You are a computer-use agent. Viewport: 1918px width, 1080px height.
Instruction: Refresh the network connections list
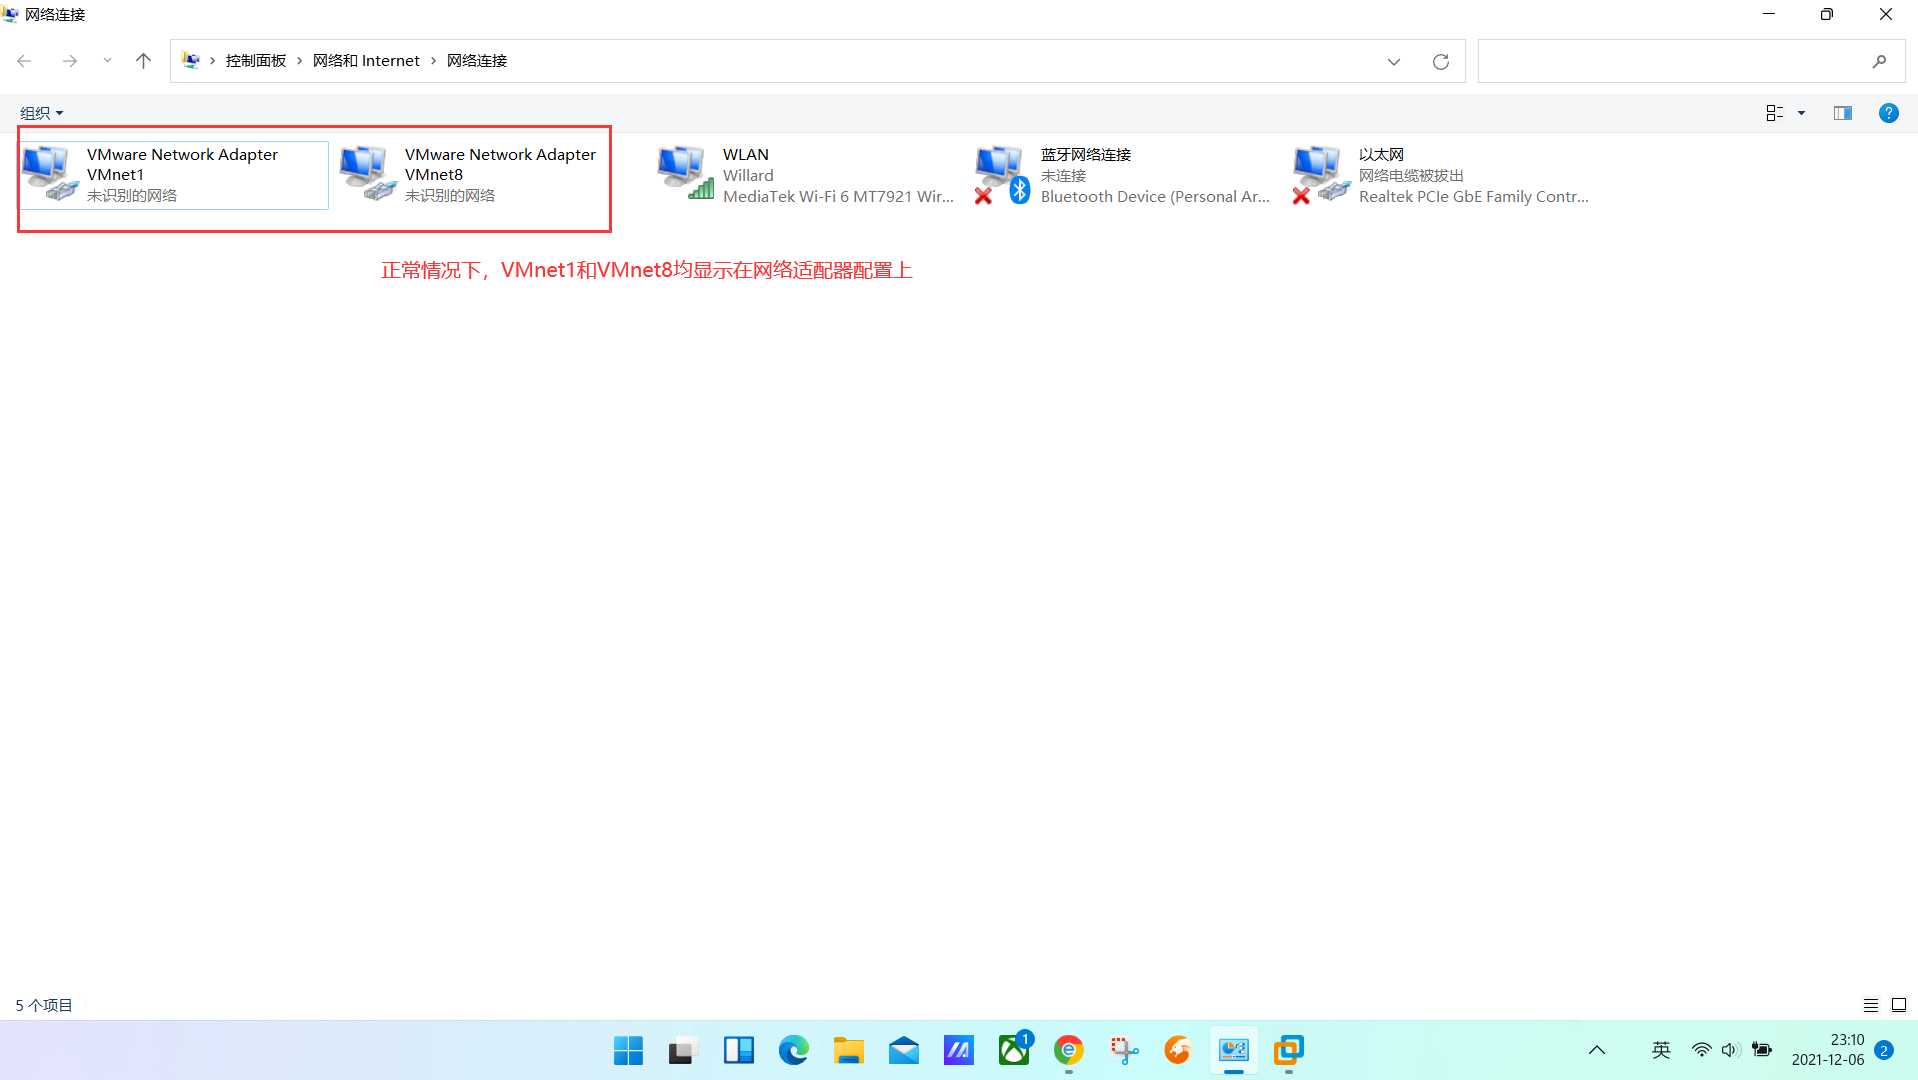1441,62
